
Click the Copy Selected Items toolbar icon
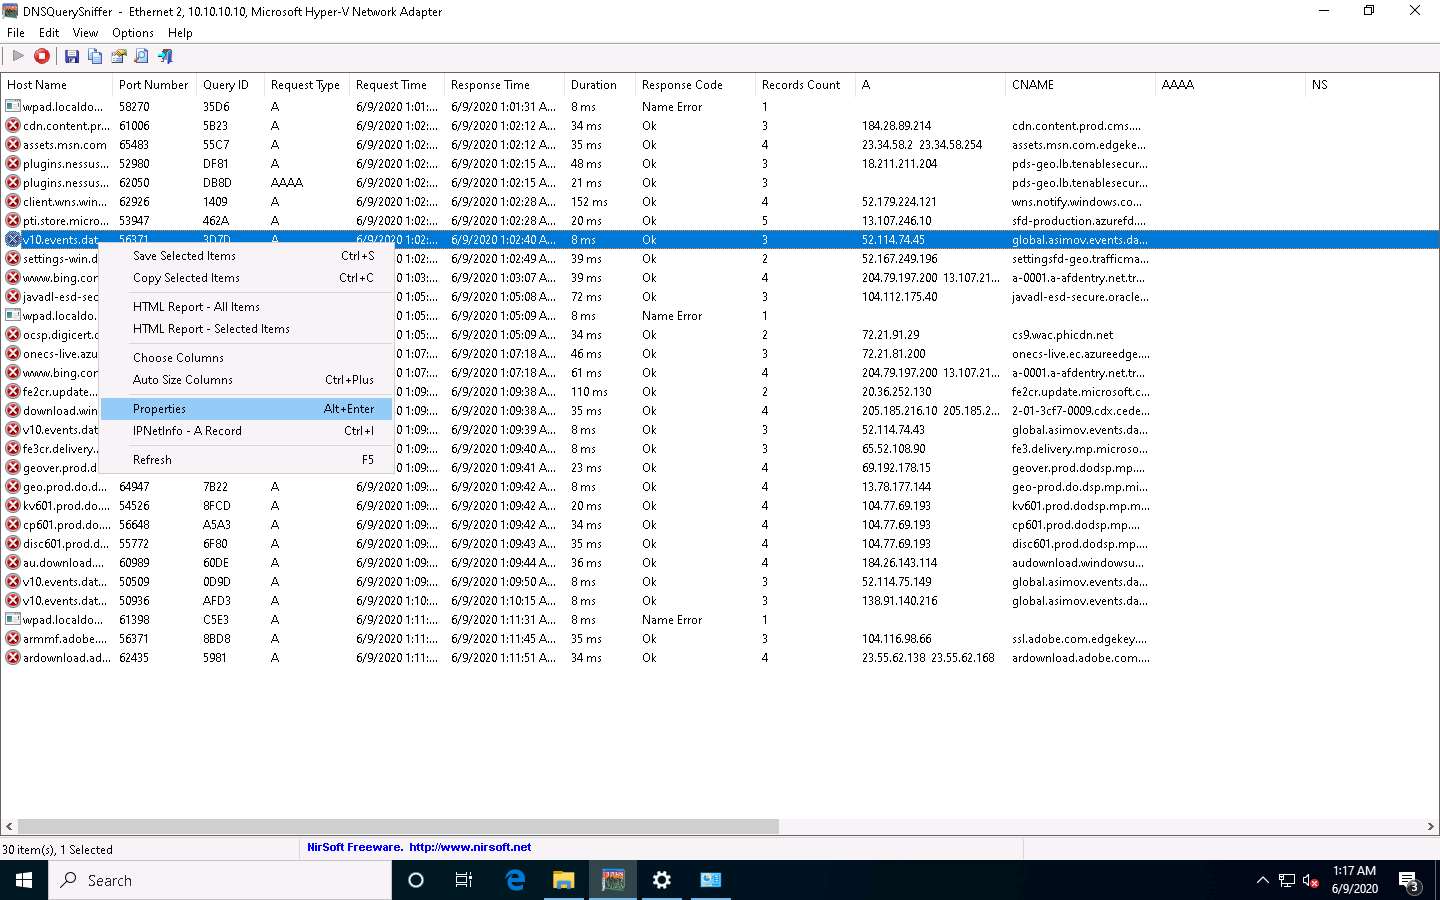point(95,56)
